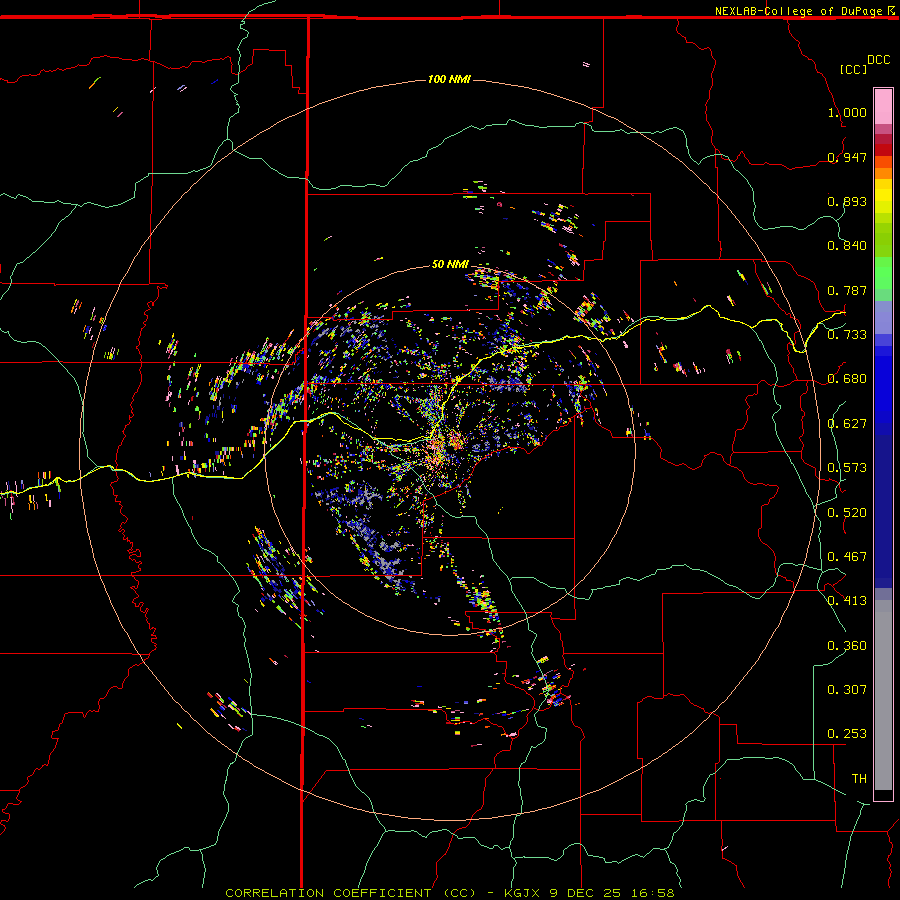Select the 0.893 color scale value
This screenshot has width=900, height=900.
tap(847, 201)
